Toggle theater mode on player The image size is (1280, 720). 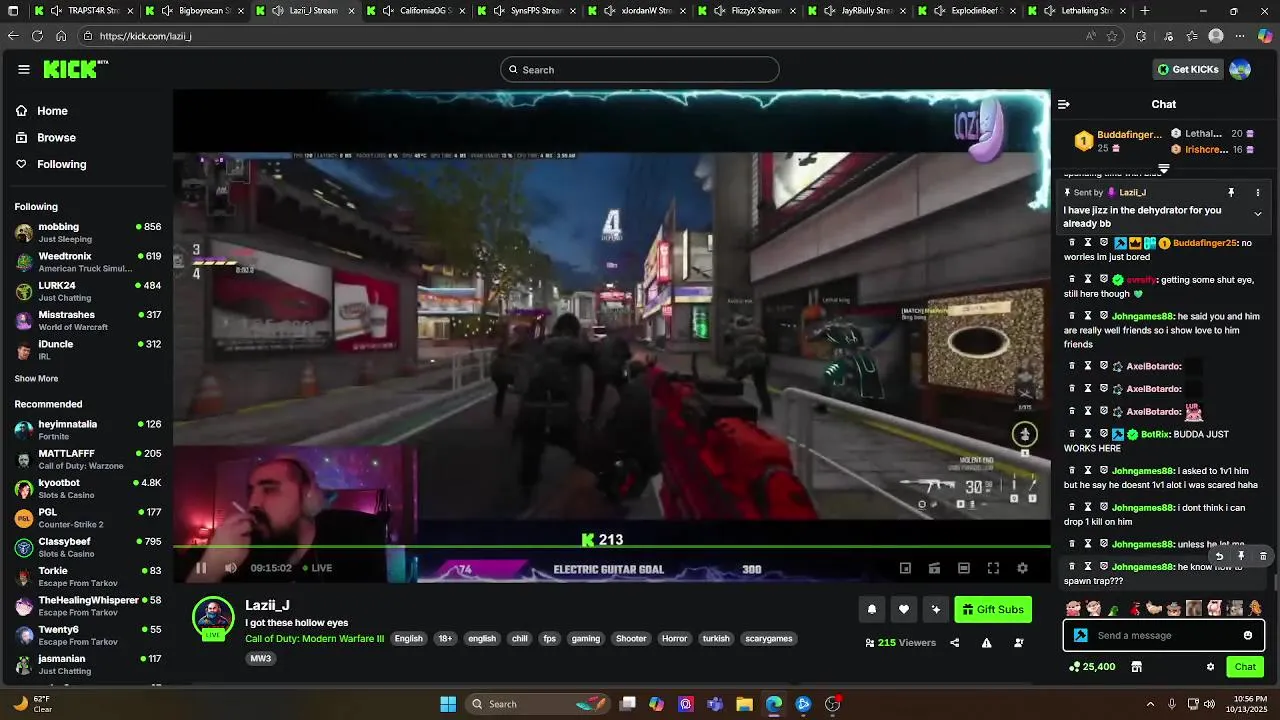[964, 568]
